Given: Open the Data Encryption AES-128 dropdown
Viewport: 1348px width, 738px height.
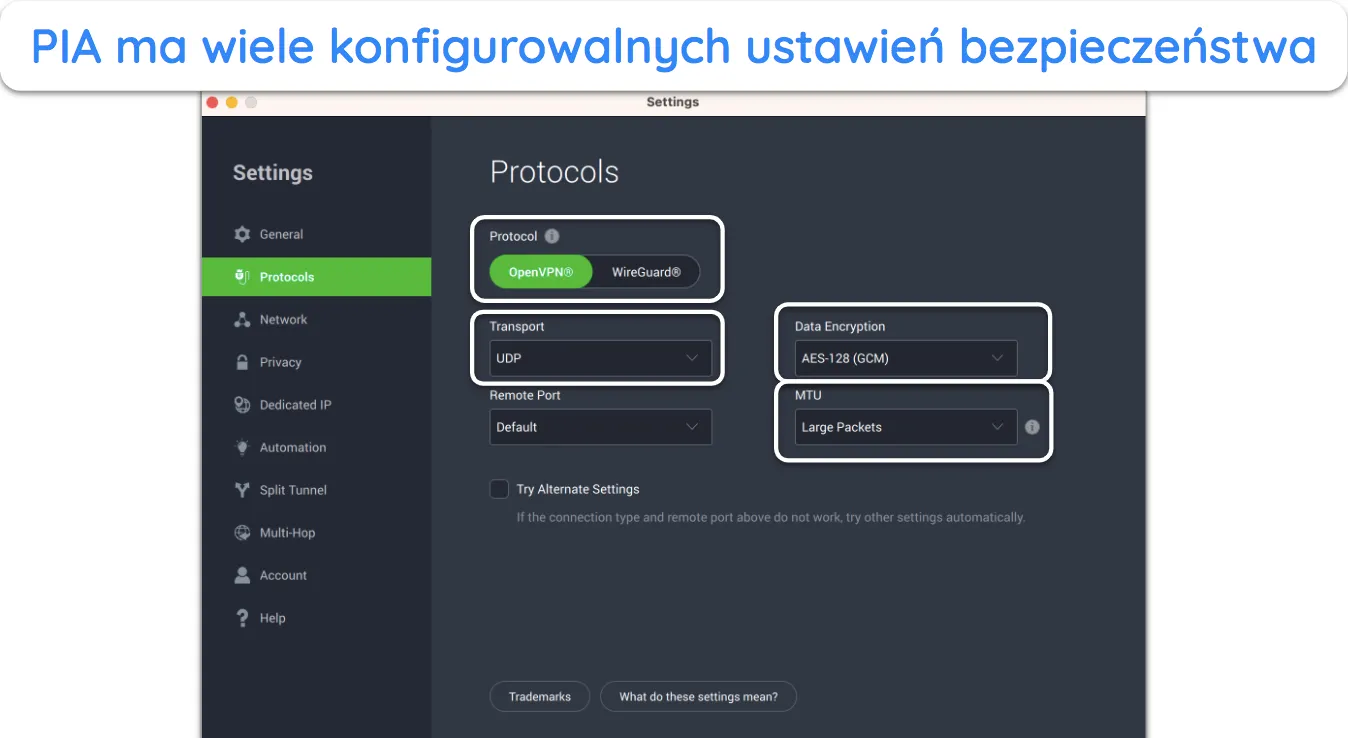Looking at the screenshot, I should coord(906,358).
